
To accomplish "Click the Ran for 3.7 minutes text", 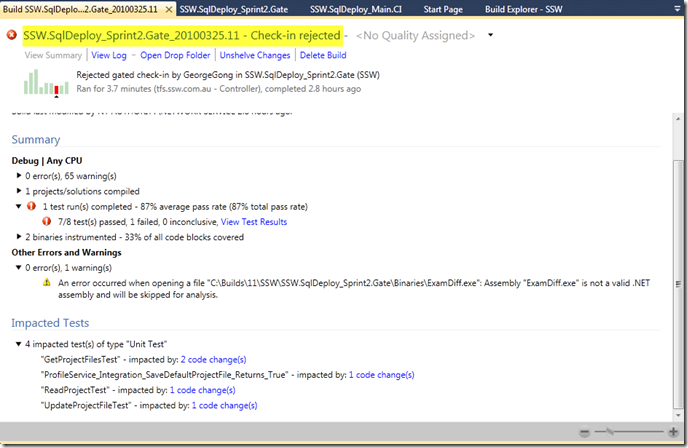I will tap(219, 89).
